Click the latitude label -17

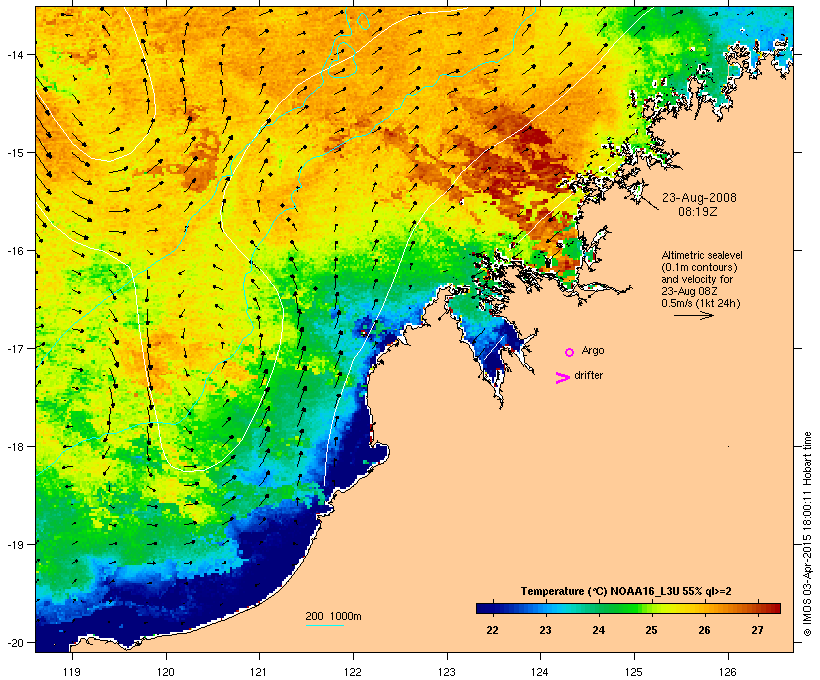point(15,348)
